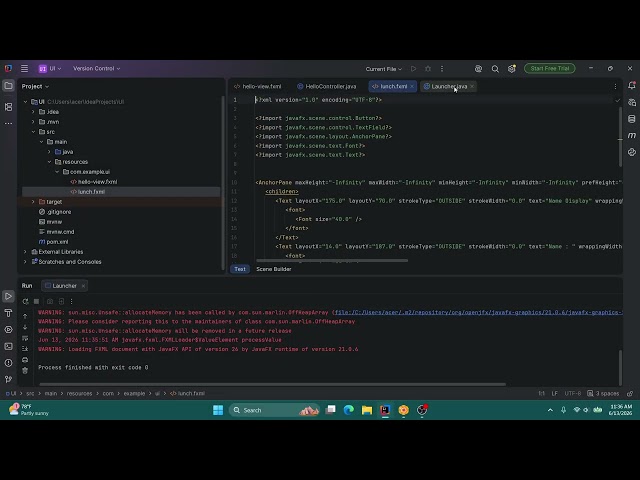Screen dimensions: 640x480
Task: Run the current file
Action: coord(413,69)
